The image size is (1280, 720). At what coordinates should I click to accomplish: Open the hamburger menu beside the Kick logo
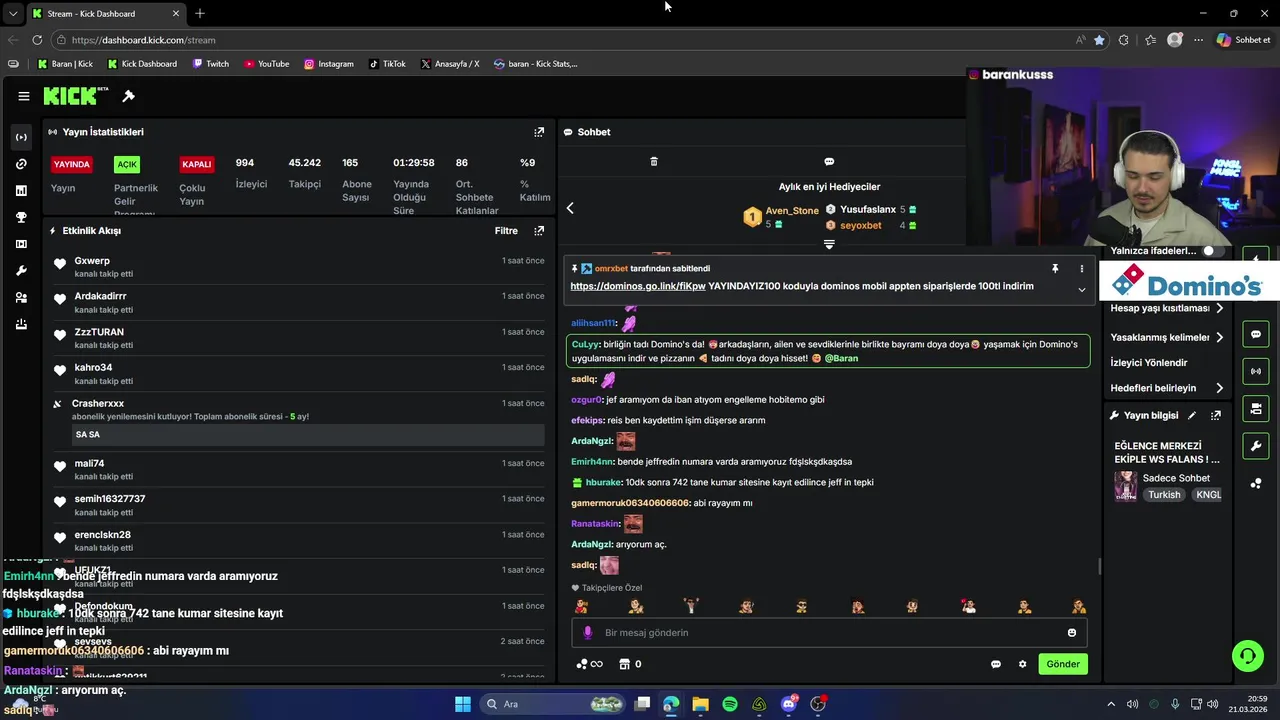[x=24, y=96]
